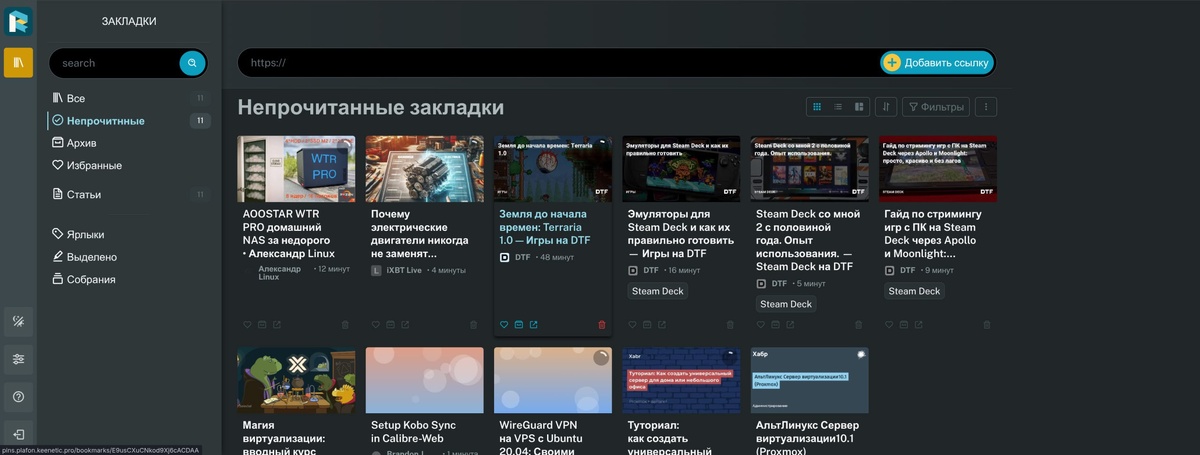The image size is (1200, 455).
Task: Focus the https:// URL input field
Action: [560, 63]
